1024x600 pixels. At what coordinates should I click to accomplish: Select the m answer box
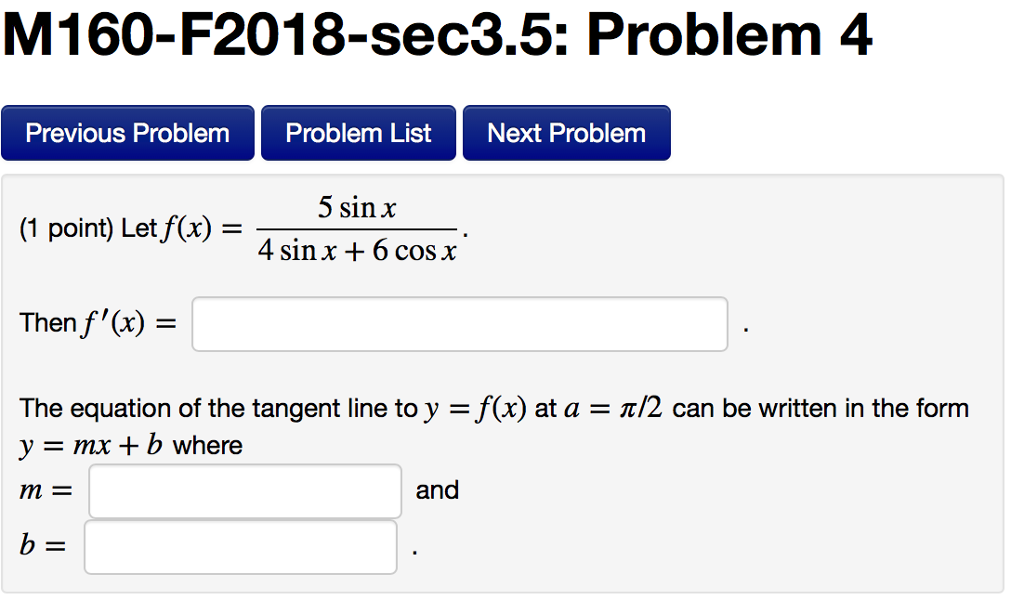tap(244, 490)
